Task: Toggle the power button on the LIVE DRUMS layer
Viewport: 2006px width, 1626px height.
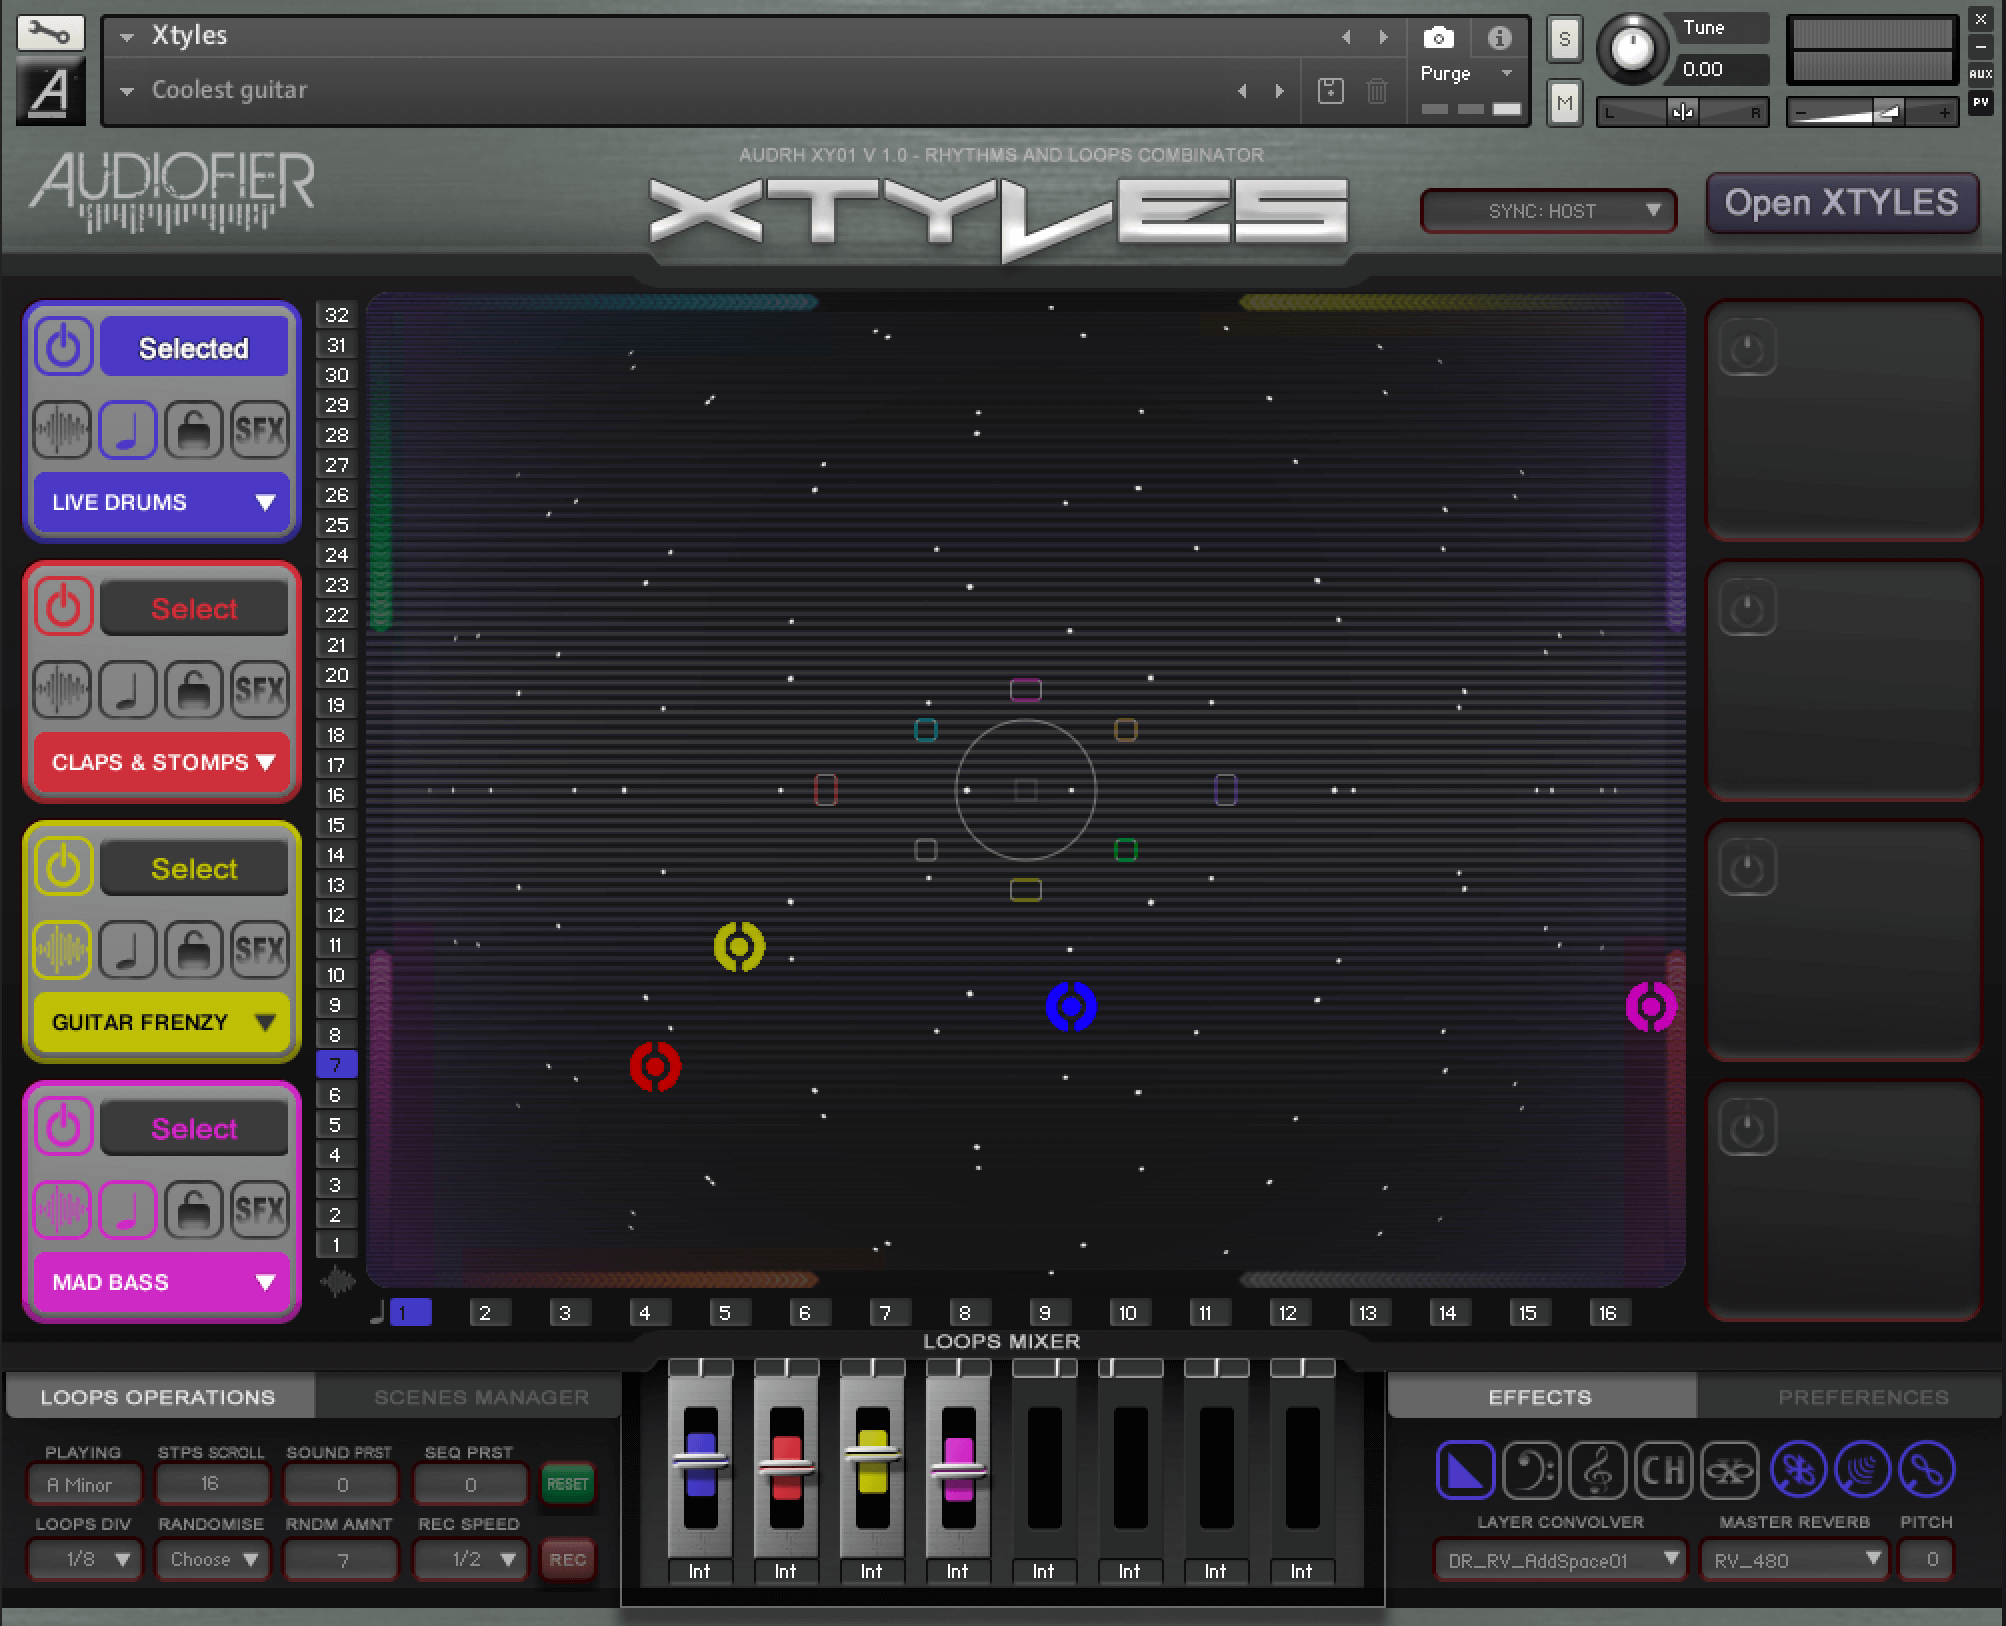Action: point(62,346)
